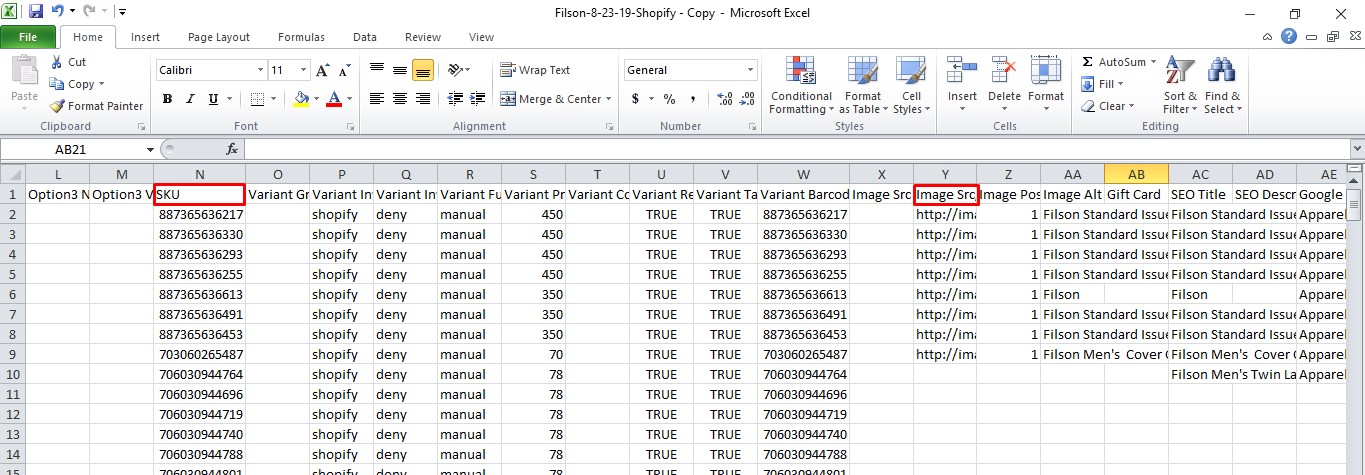The width and height of the screenshot is (1365, 475).
Task: Click the Excel Help question mark icon
Action: (x=1289, y=37)
